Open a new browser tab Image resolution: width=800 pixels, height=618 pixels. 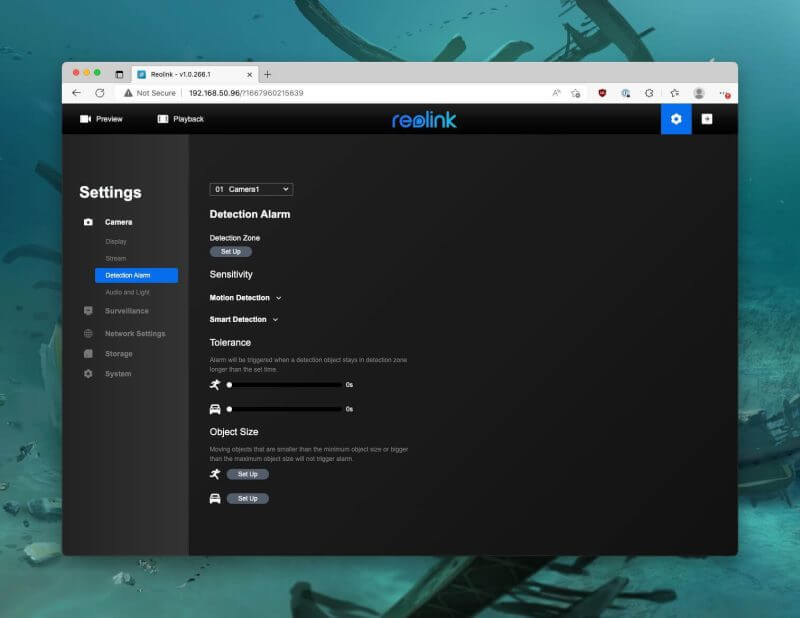click(x=267, y=75)
